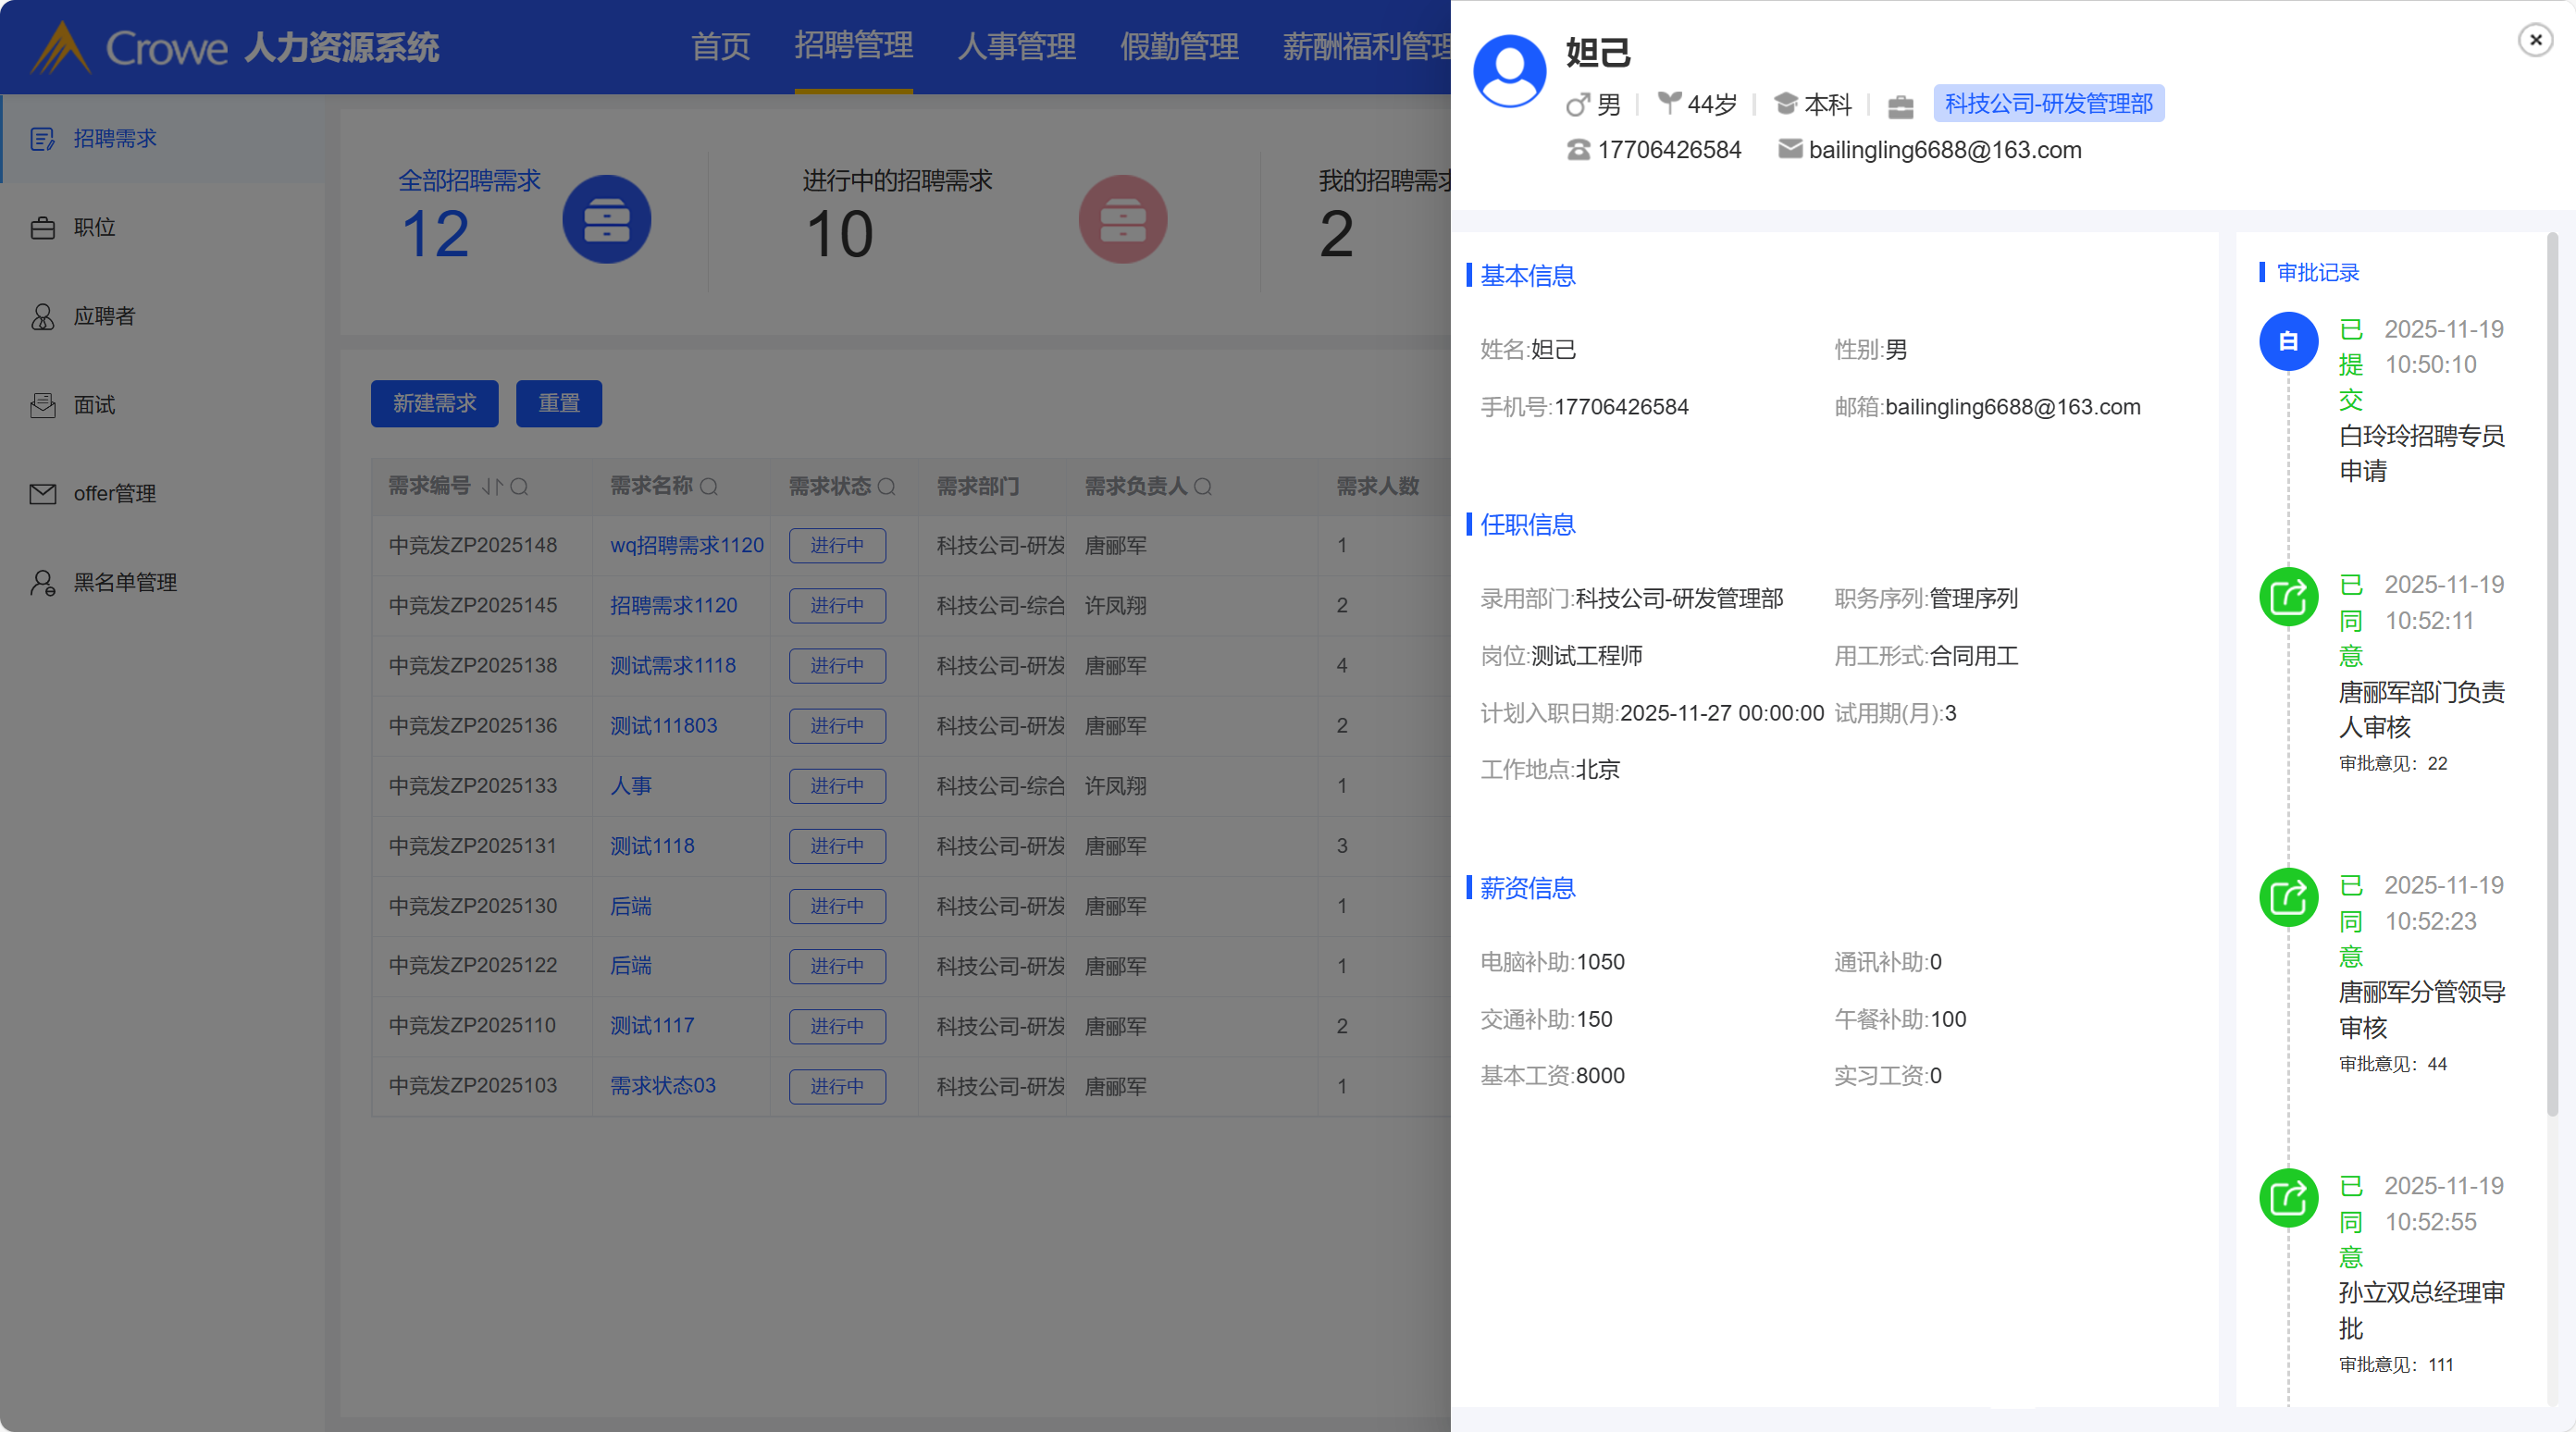Sort by 需求编号 column arrows
The height and width of the screenshot is (1432, 2576).
(x=491, y=487)
